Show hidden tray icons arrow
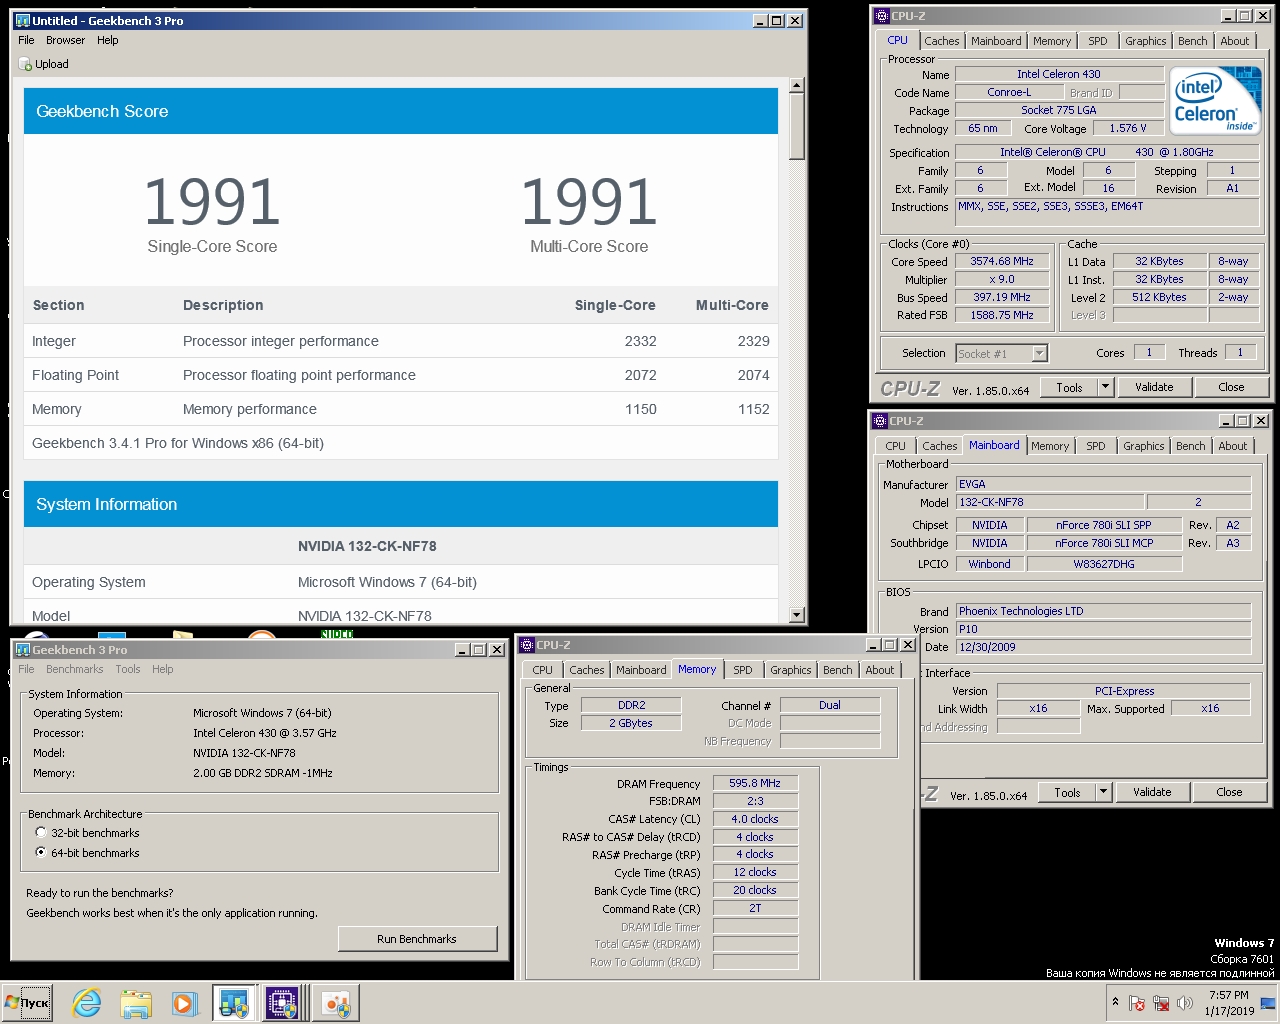 point(1115,1002)
